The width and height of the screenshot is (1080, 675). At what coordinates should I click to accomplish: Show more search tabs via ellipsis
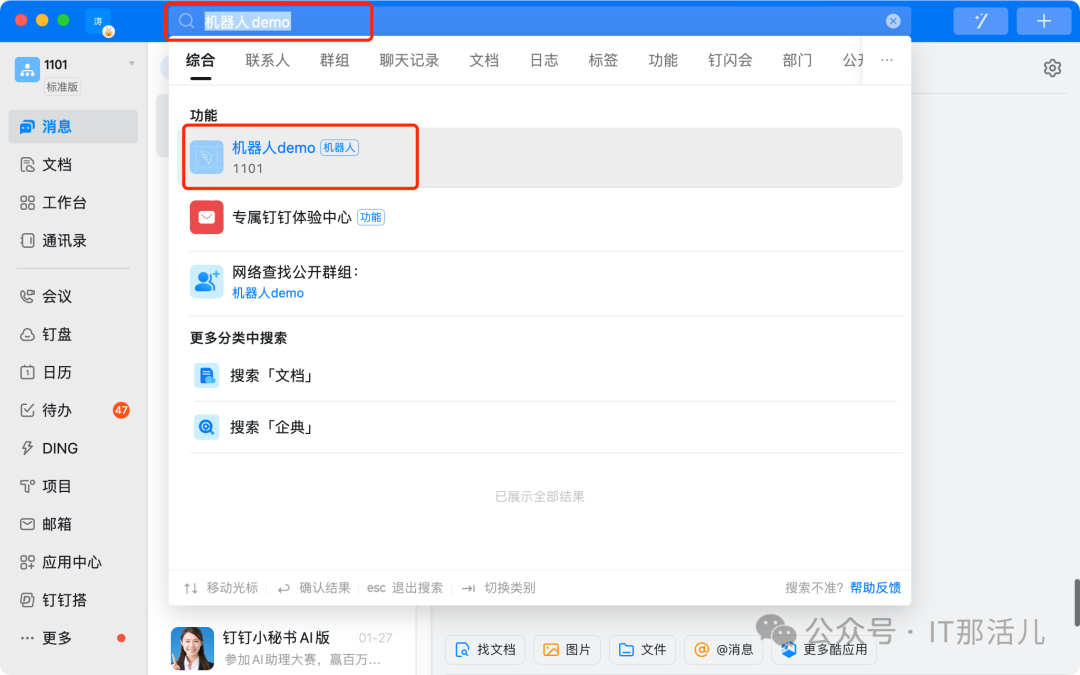pyautogui.click(x=886, y=61)
